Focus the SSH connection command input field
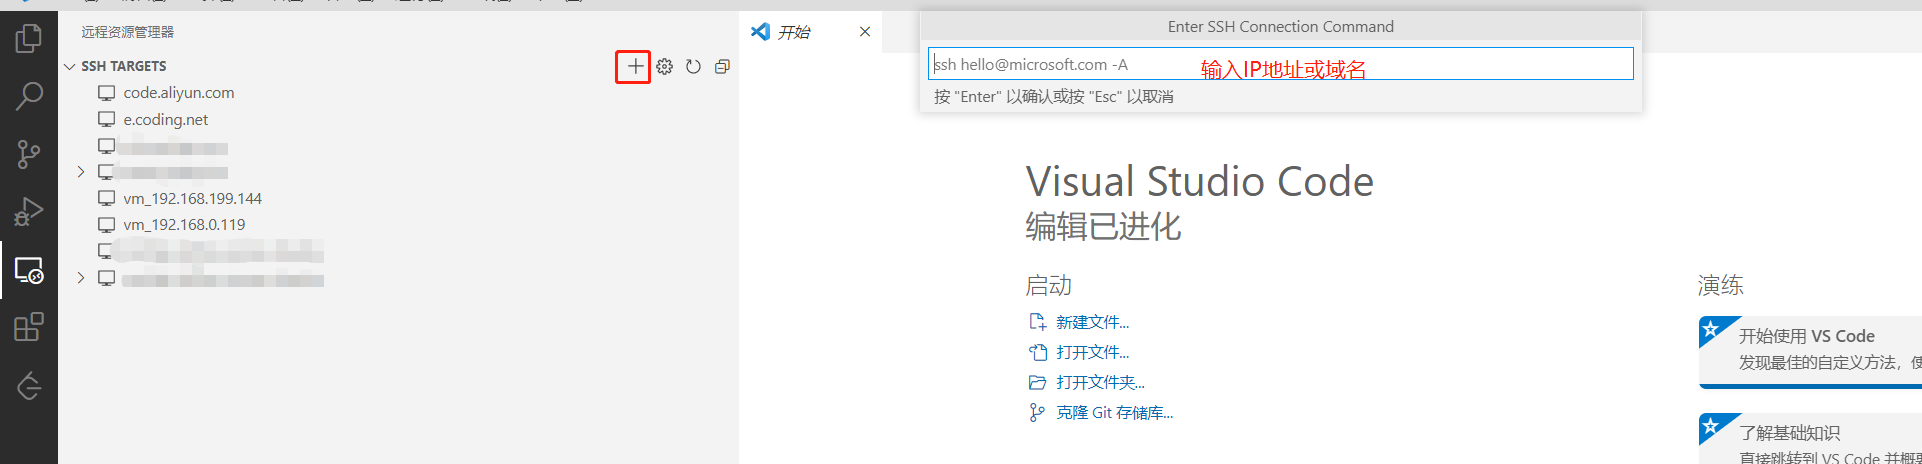1922x464 pixels. tap(1280, 64)
